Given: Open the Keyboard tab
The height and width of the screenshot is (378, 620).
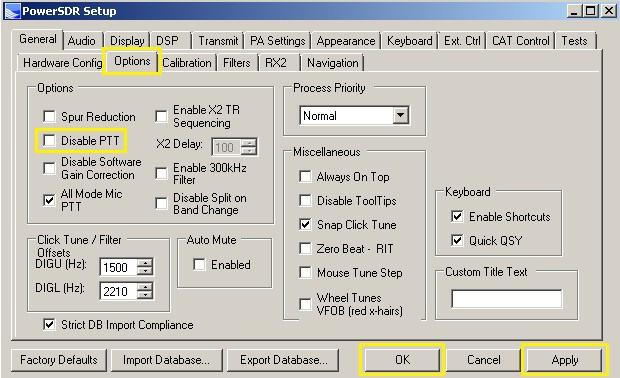Looking at the screenshot, I should (x=409, y=41).
